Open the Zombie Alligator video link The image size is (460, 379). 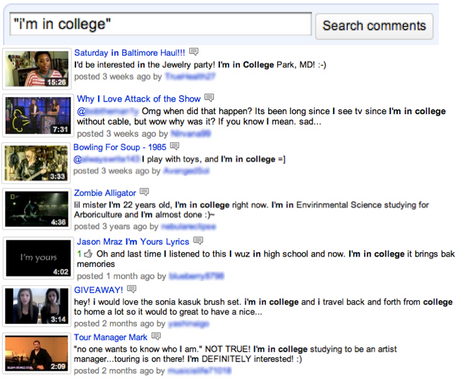tap(105, 193)
